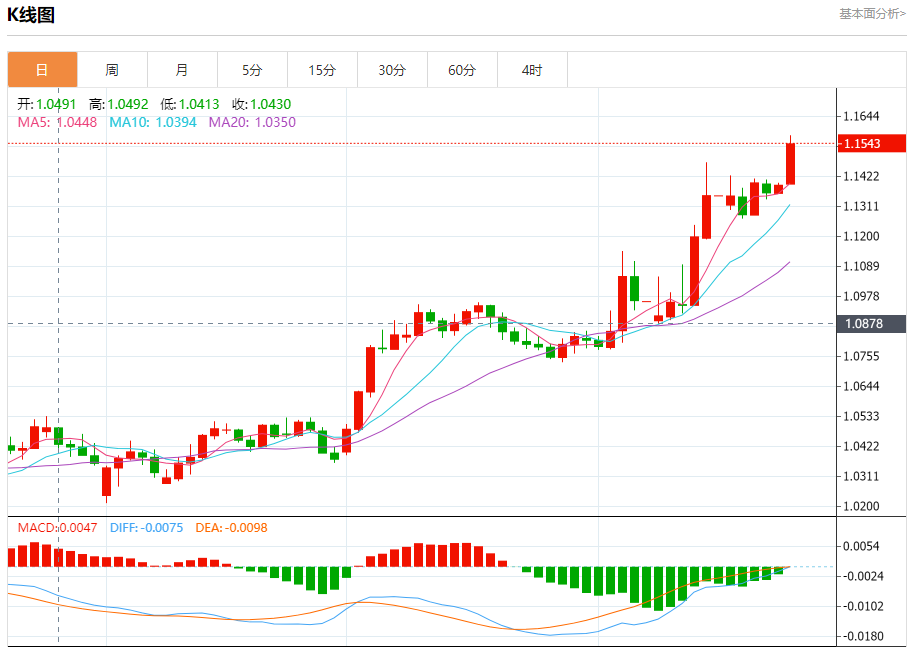The image size is (909, 647).
Task: Click the DIFF:-0.0075 indicator label
Action: click(x=146, y=528)
